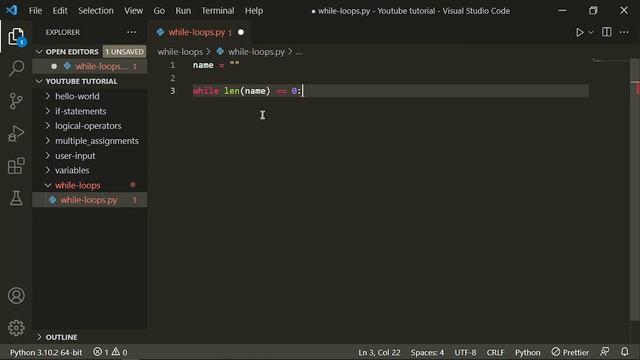Click the editor vertical scrollbar
The height and width of the screenshot is (360, 640).
tap(635, 190)
